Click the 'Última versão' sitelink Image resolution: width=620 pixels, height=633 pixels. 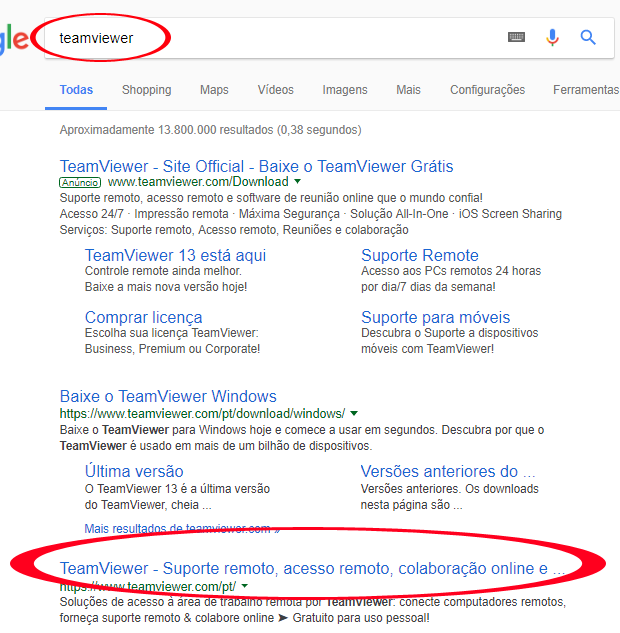point(134,471)
